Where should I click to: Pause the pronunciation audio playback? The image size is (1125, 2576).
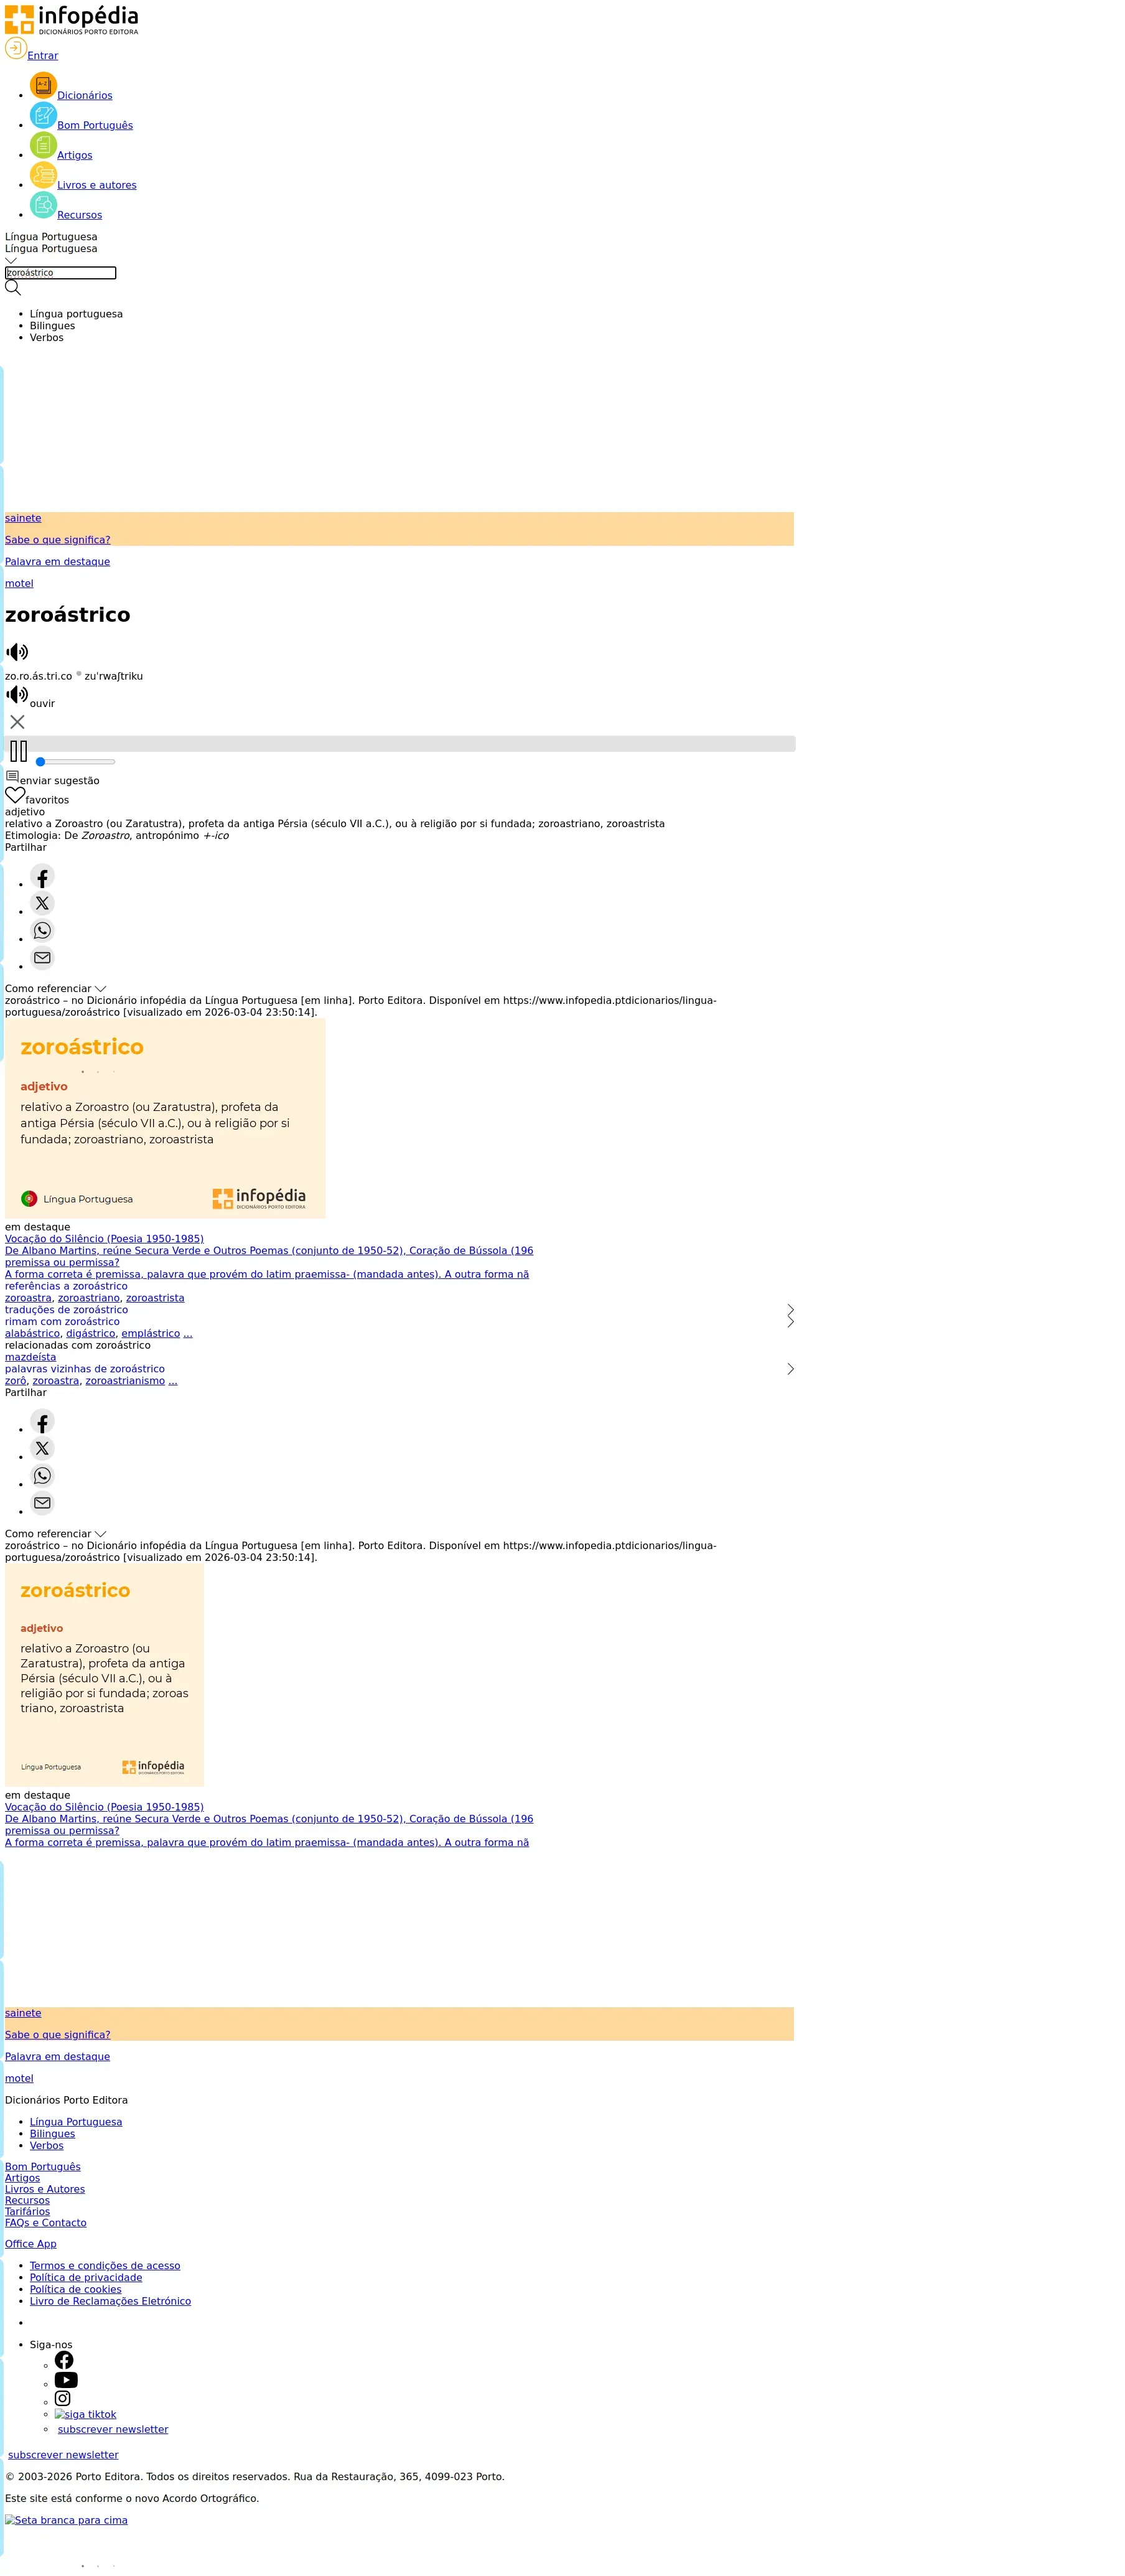coord(18,751)
